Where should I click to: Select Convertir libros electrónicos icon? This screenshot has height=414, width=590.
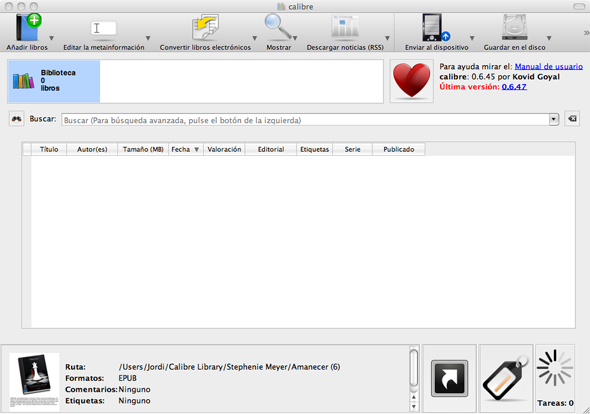205,27
